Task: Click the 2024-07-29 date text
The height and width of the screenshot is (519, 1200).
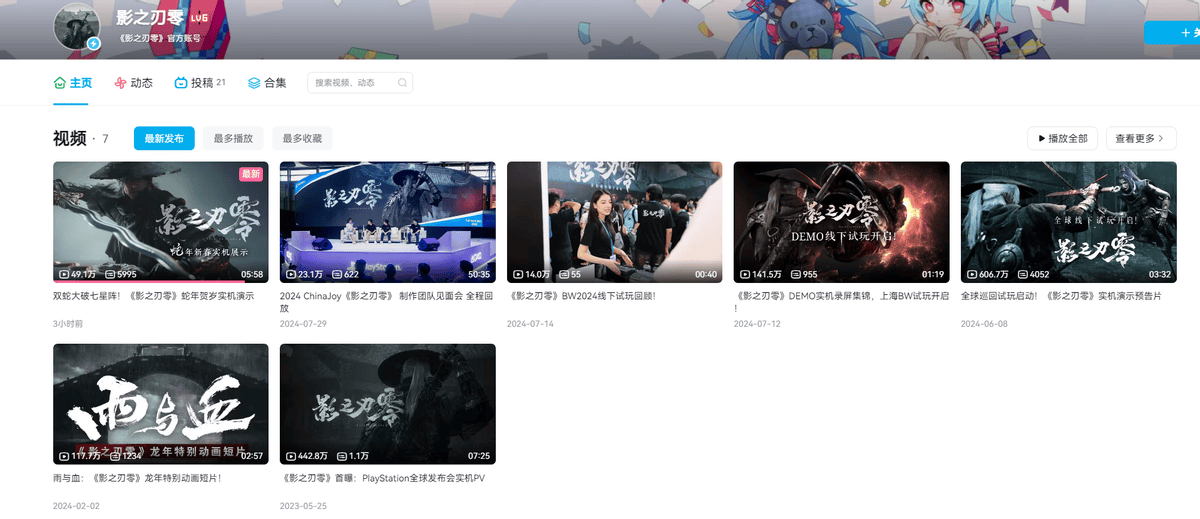Action: click(302, 324)
